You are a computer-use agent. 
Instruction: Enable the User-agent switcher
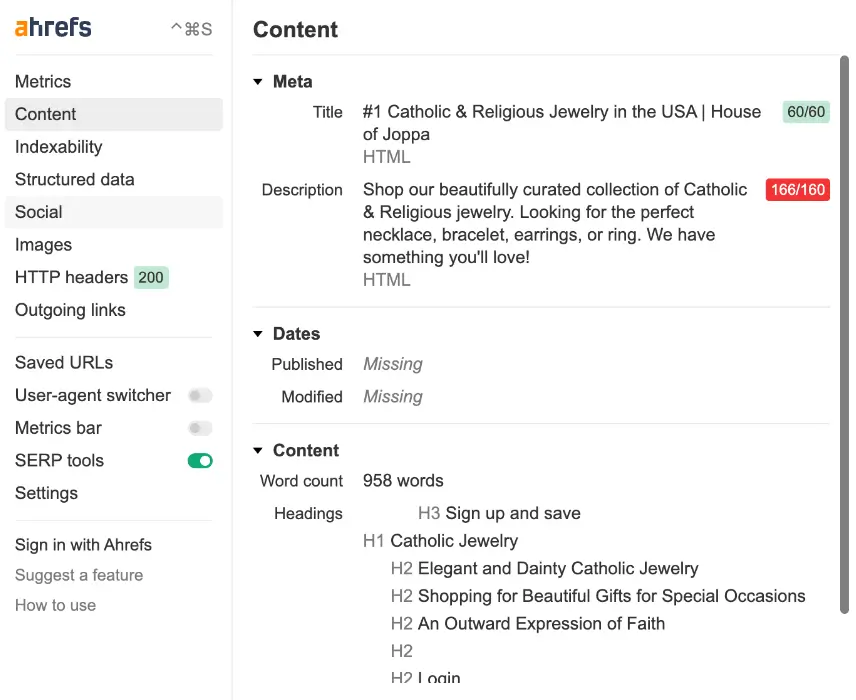[200, 395]
